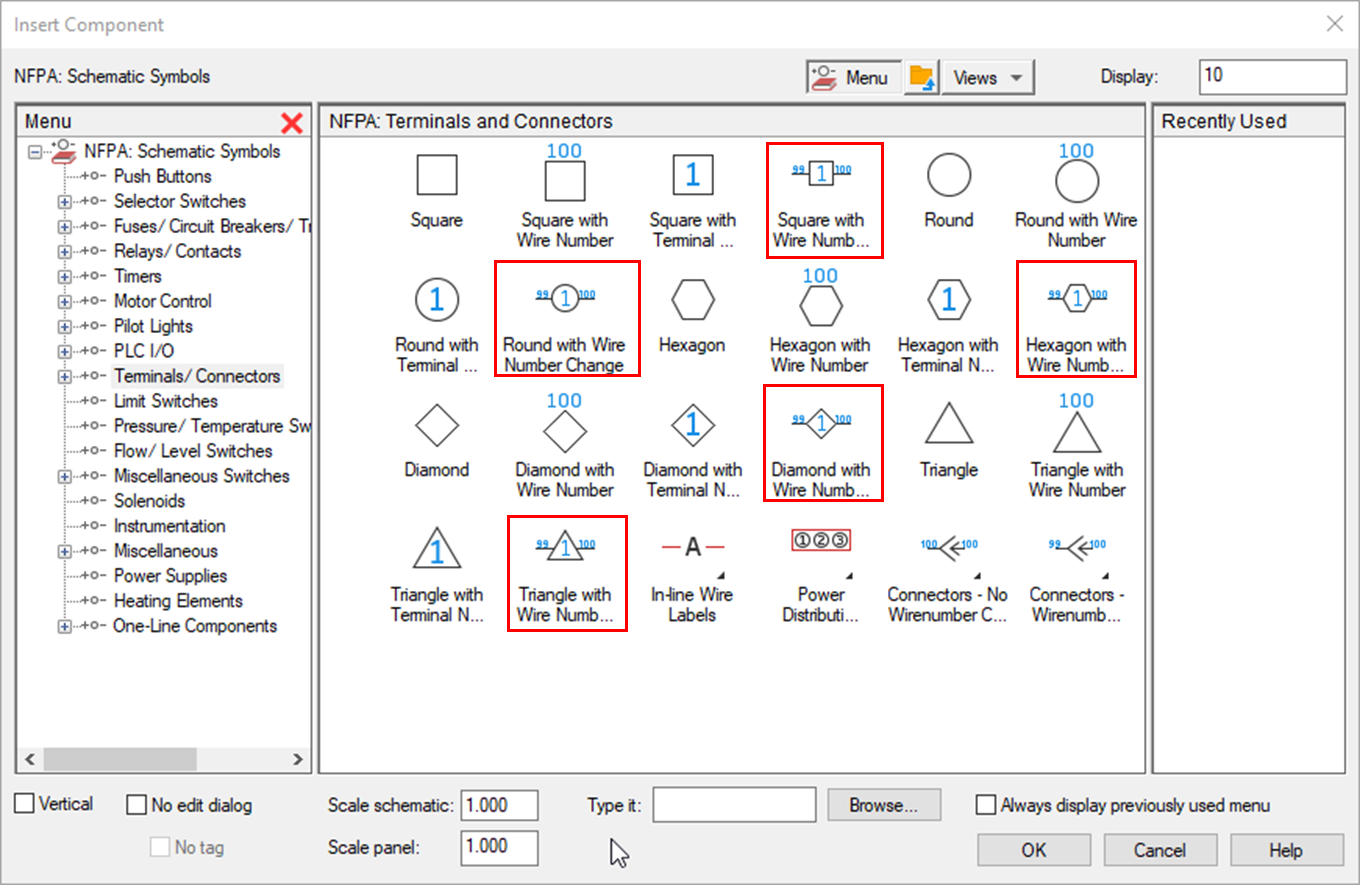The image size is (1360, 885).
Task: Click the Browse button
Action: (x=883, y=805)
